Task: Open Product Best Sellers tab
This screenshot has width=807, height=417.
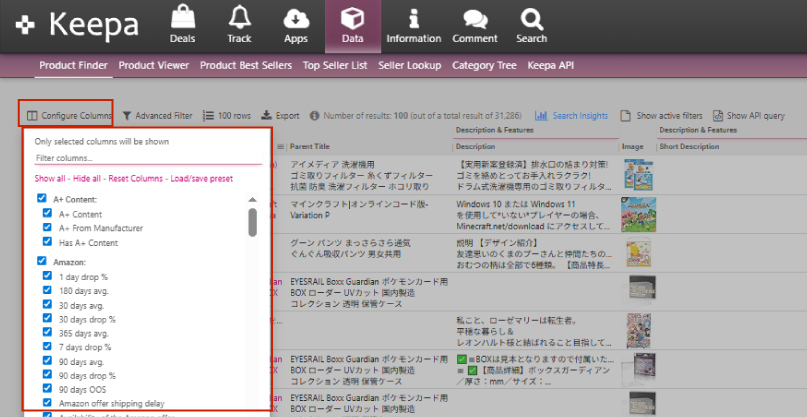Action: 246,65
